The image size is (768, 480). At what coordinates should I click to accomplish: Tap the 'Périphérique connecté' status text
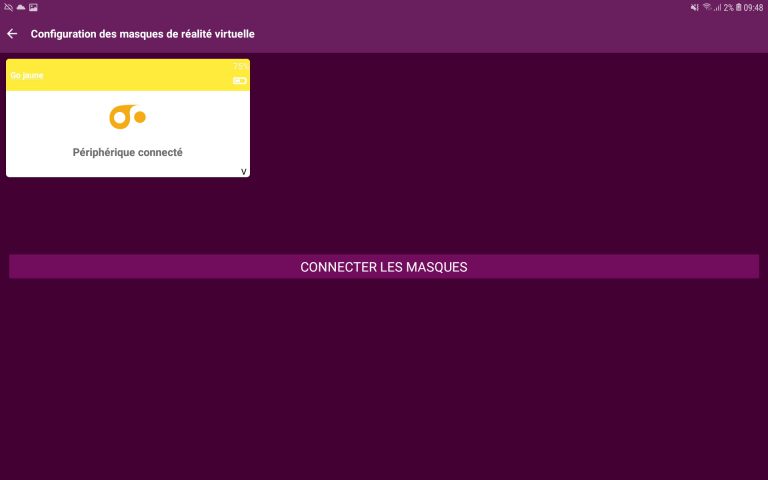tap(127, 152)
